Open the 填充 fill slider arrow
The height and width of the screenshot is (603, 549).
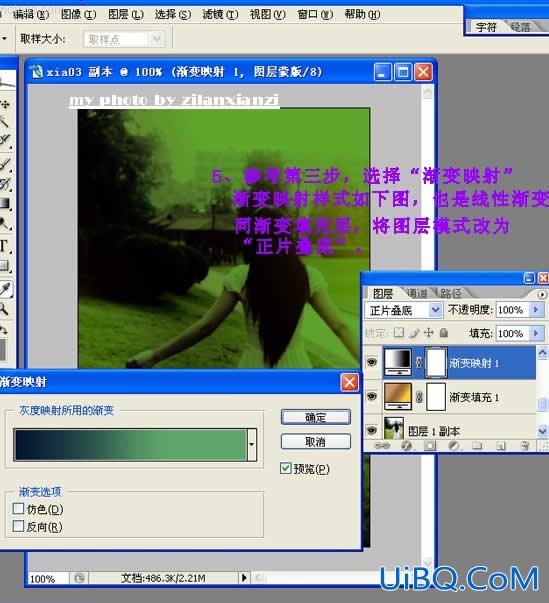[x=536, y=333]
